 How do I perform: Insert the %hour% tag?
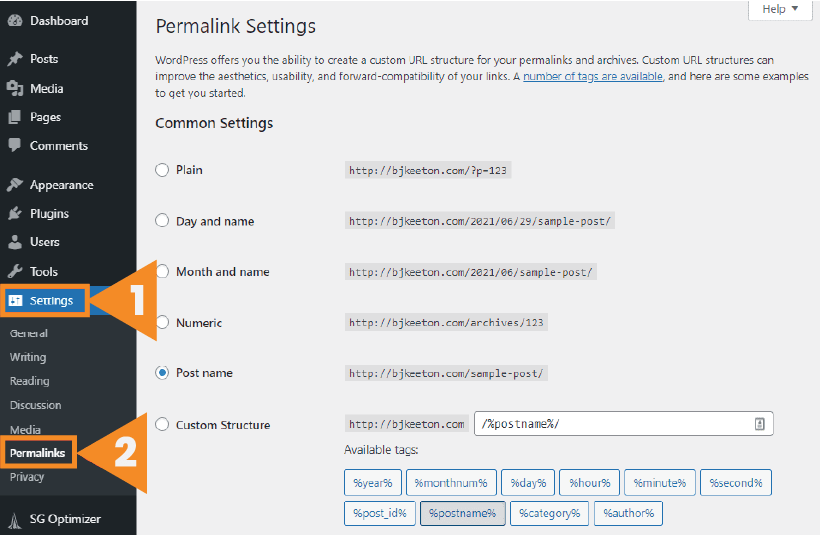[x=589, y=483]
